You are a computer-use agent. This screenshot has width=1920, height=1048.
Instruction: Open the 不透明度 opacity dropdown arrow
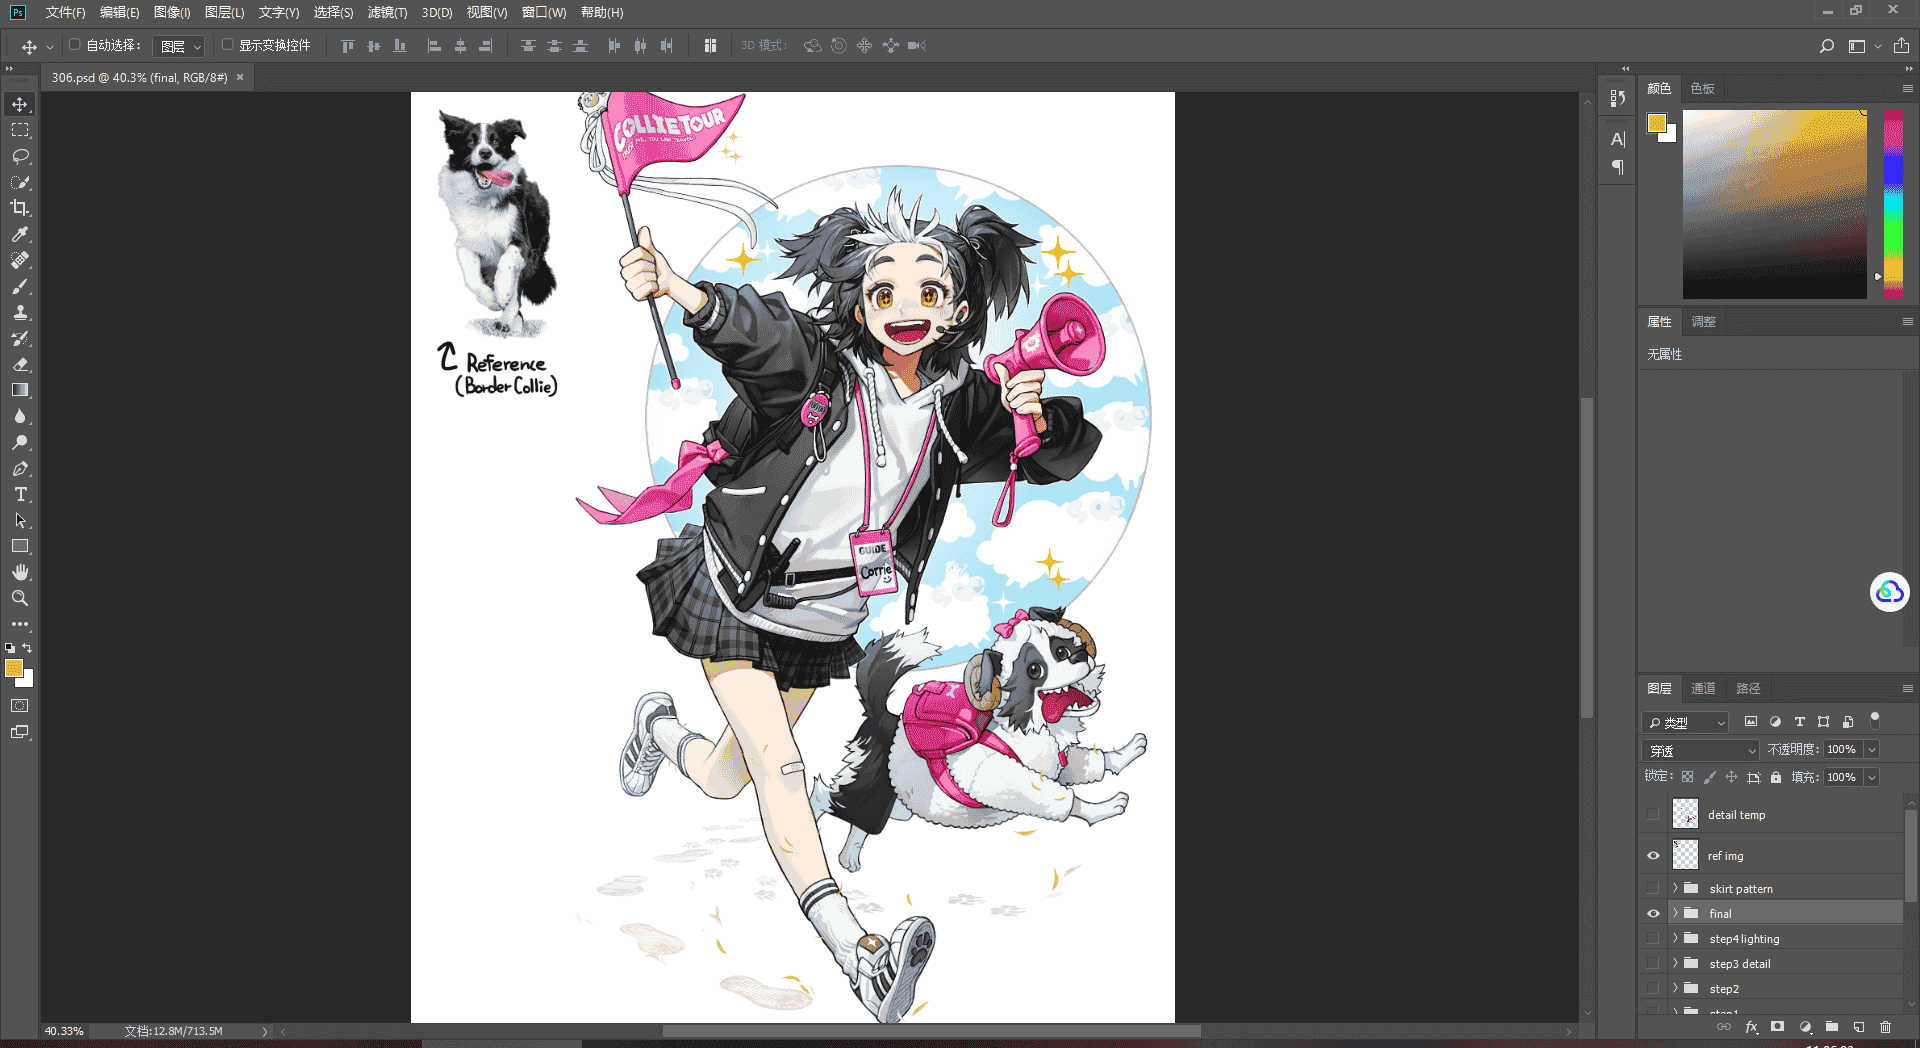coord(1872,749)
